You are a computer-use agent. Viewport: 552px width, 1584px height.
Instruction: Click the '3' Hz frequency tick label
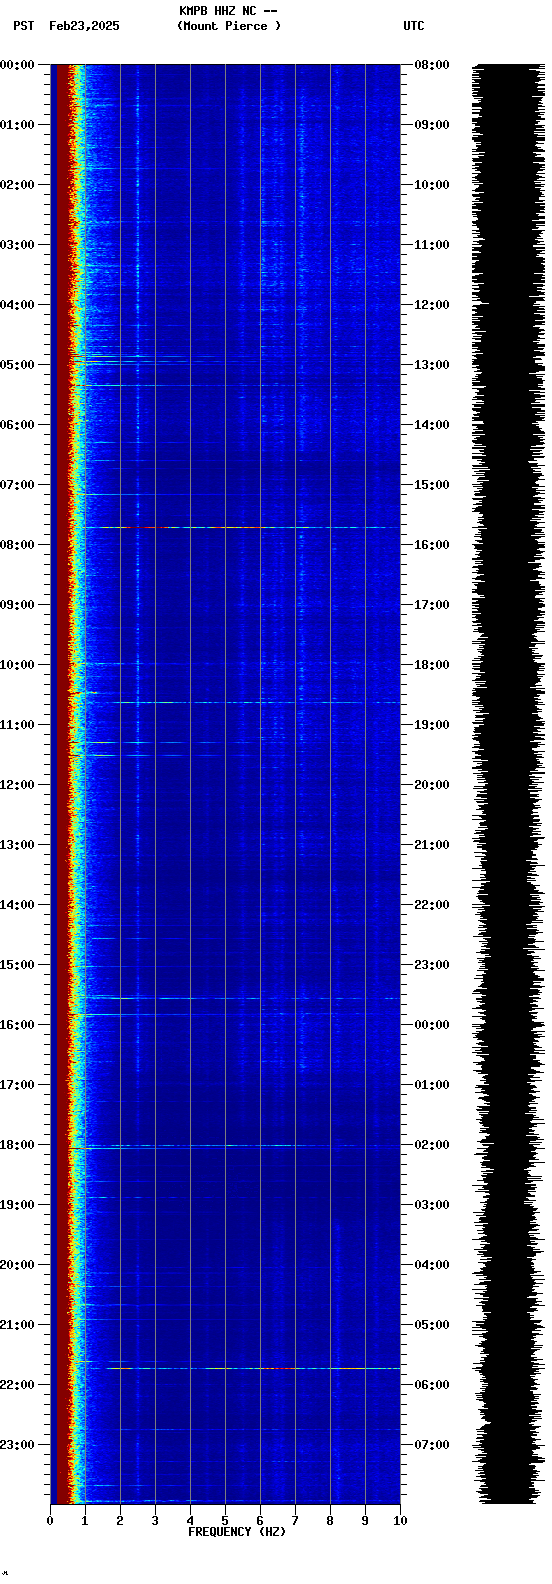155,1521
